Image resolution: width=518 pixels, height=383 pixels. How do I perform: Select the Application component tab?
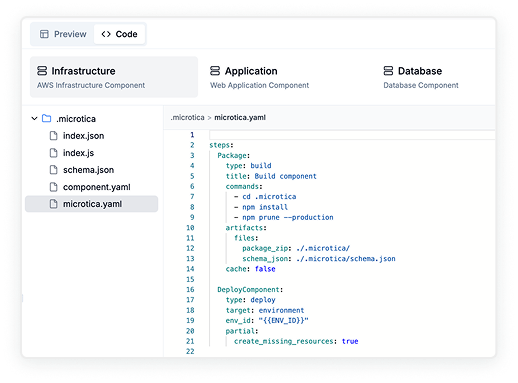click(259, 77)
